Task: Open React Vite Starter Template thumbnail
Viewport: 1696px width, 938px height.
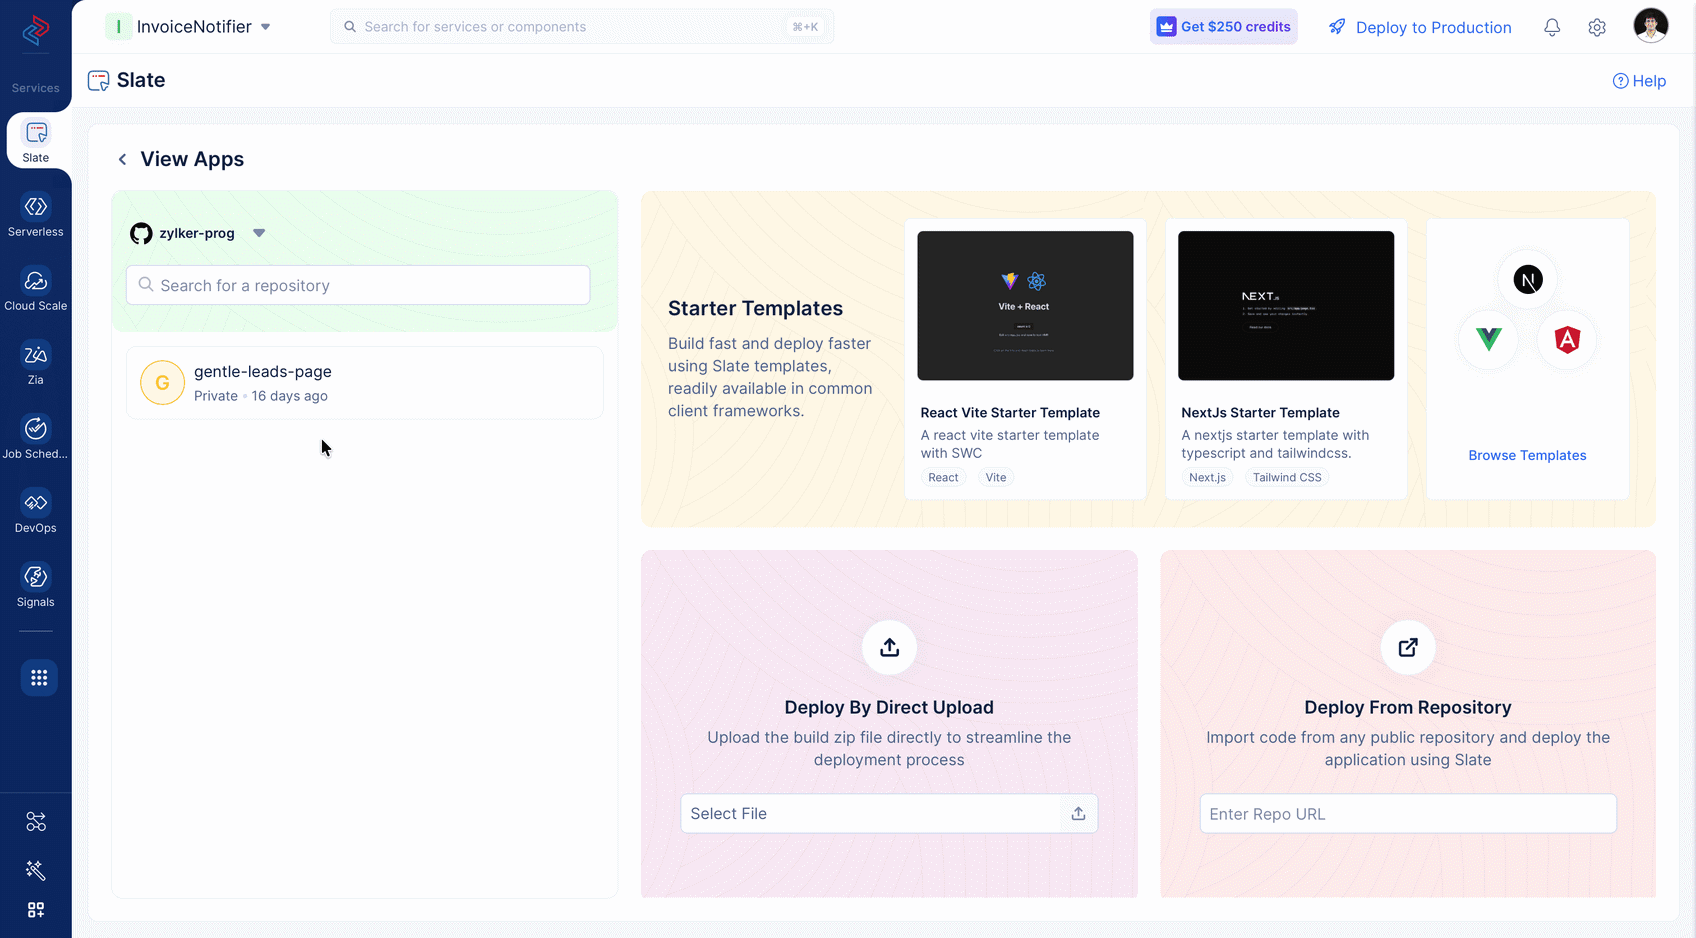Action: 1025,306
